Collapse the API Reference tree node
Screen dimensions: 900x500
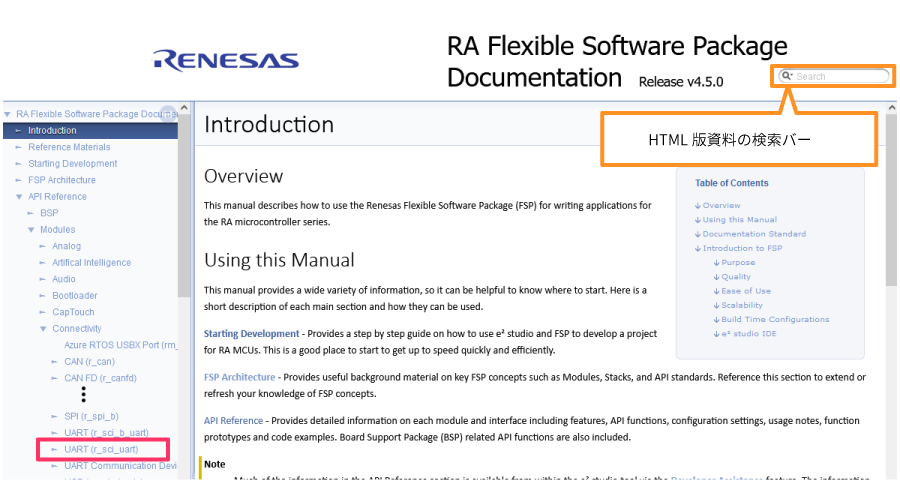point(19,196)
